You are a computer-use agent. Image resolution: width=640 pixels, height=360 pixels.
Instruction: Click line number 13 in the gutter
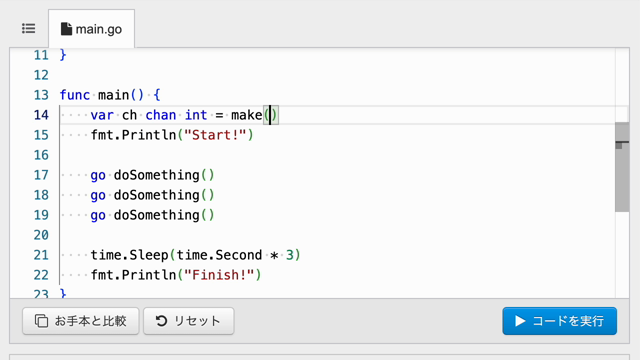click(41, 95)
